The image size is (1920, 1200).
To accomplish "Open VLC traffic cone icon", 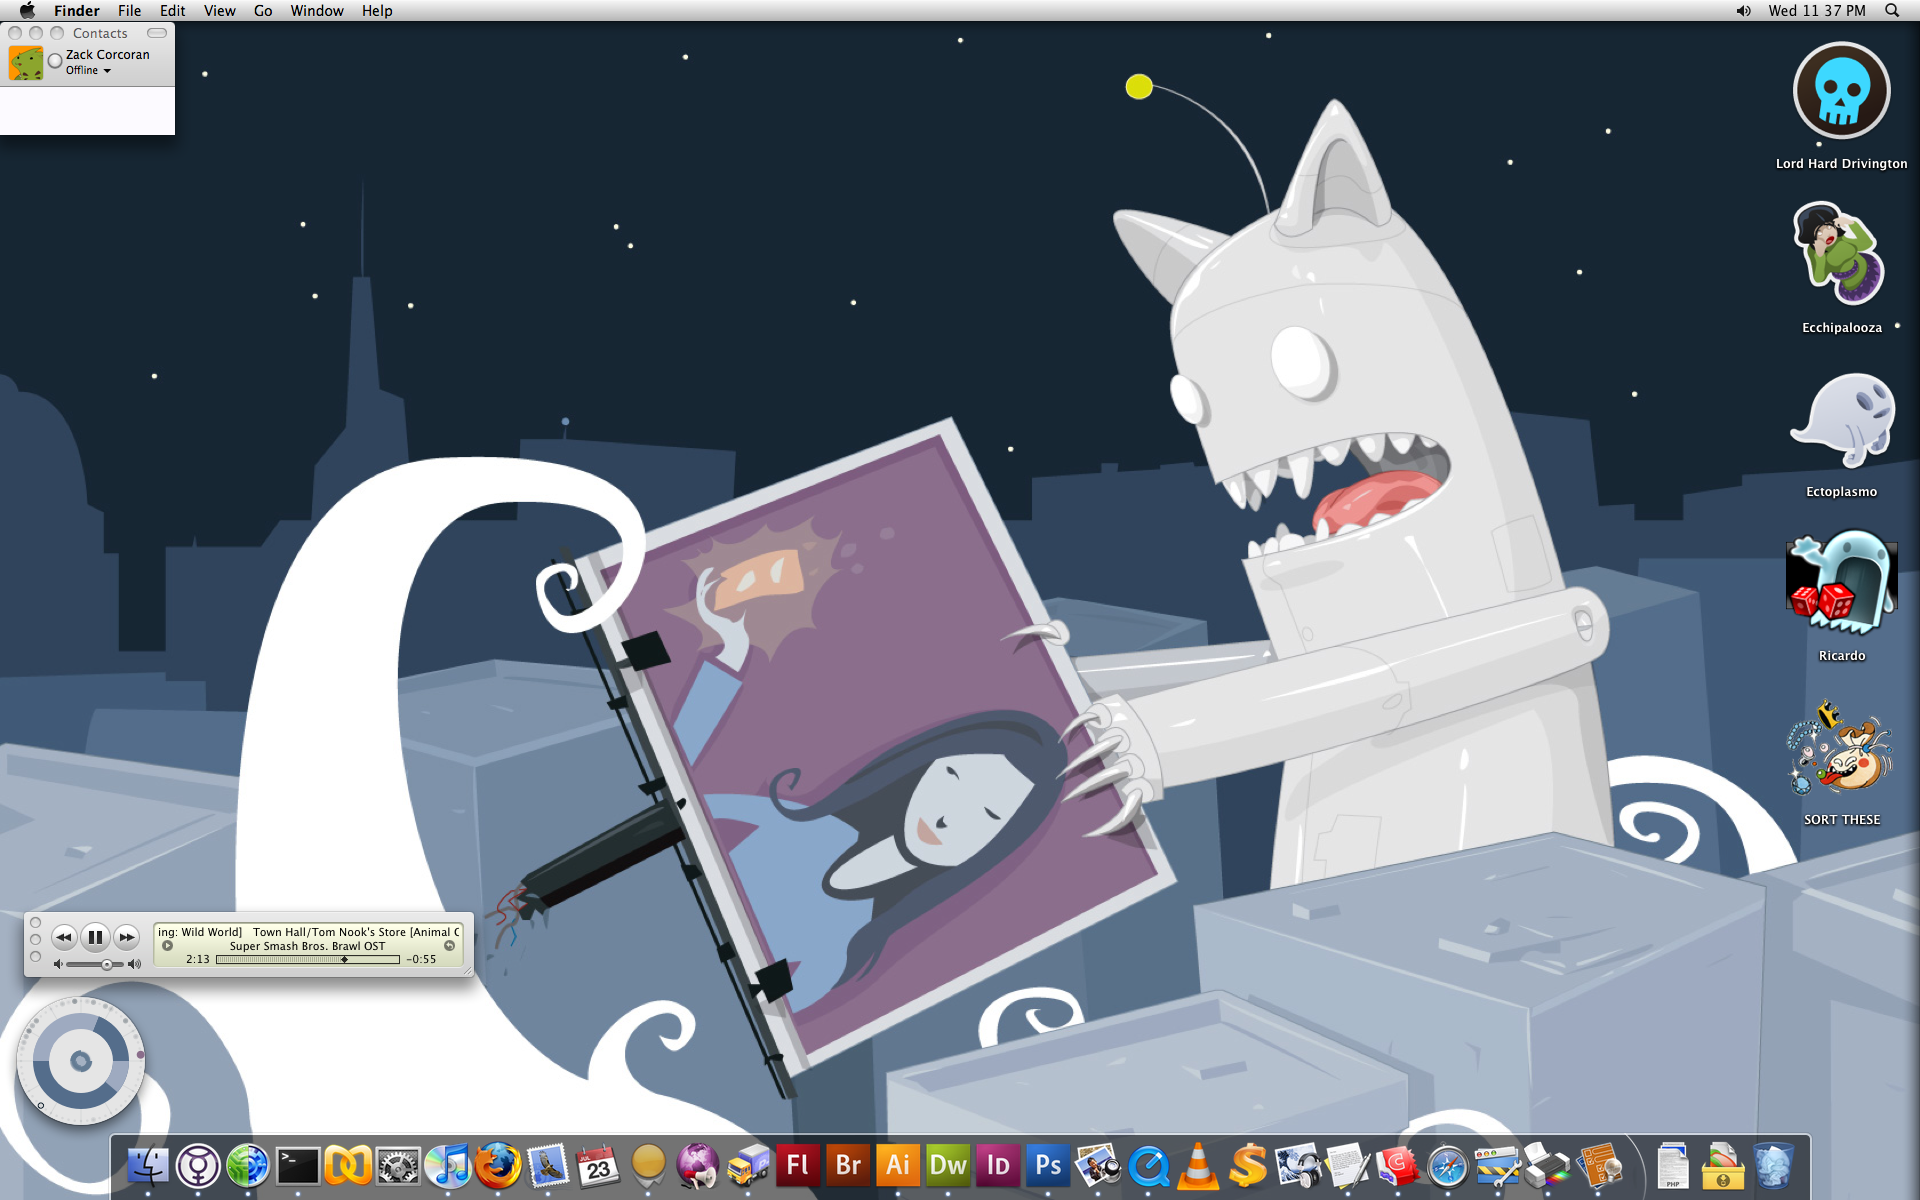I will point(1198,1165).
